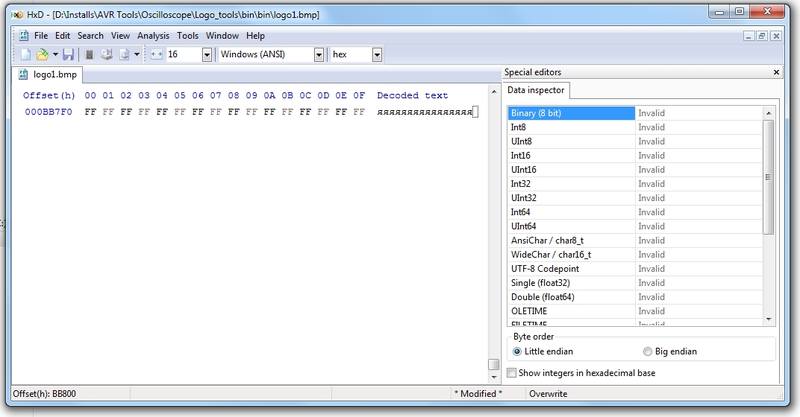Select the Data inspector tab

tap(539, 91)
